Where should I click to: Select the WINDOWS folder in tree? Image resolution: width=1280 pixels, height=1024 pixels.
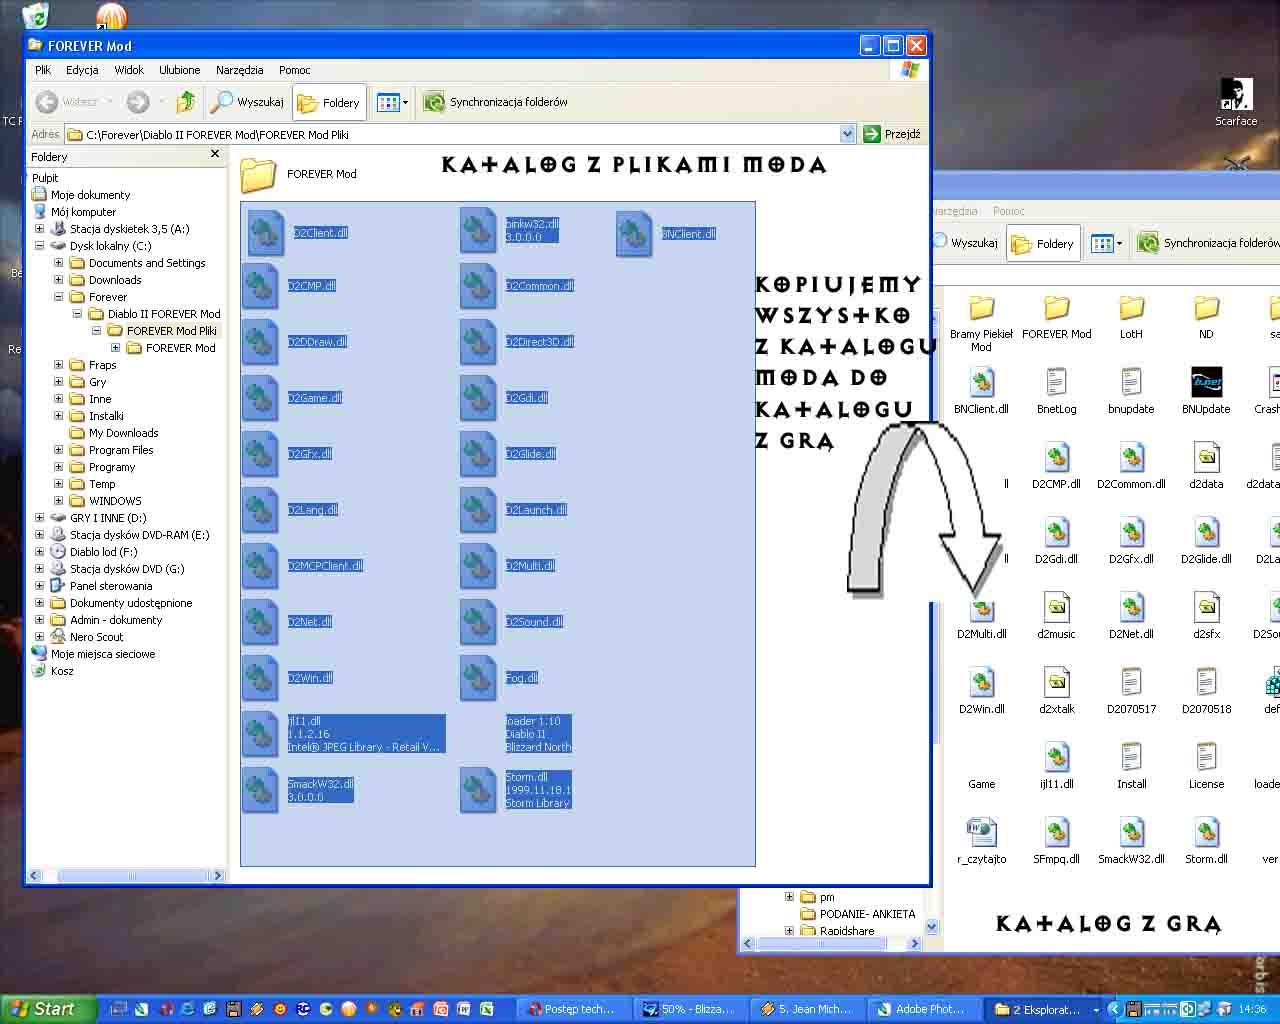[x=115, y=501]
